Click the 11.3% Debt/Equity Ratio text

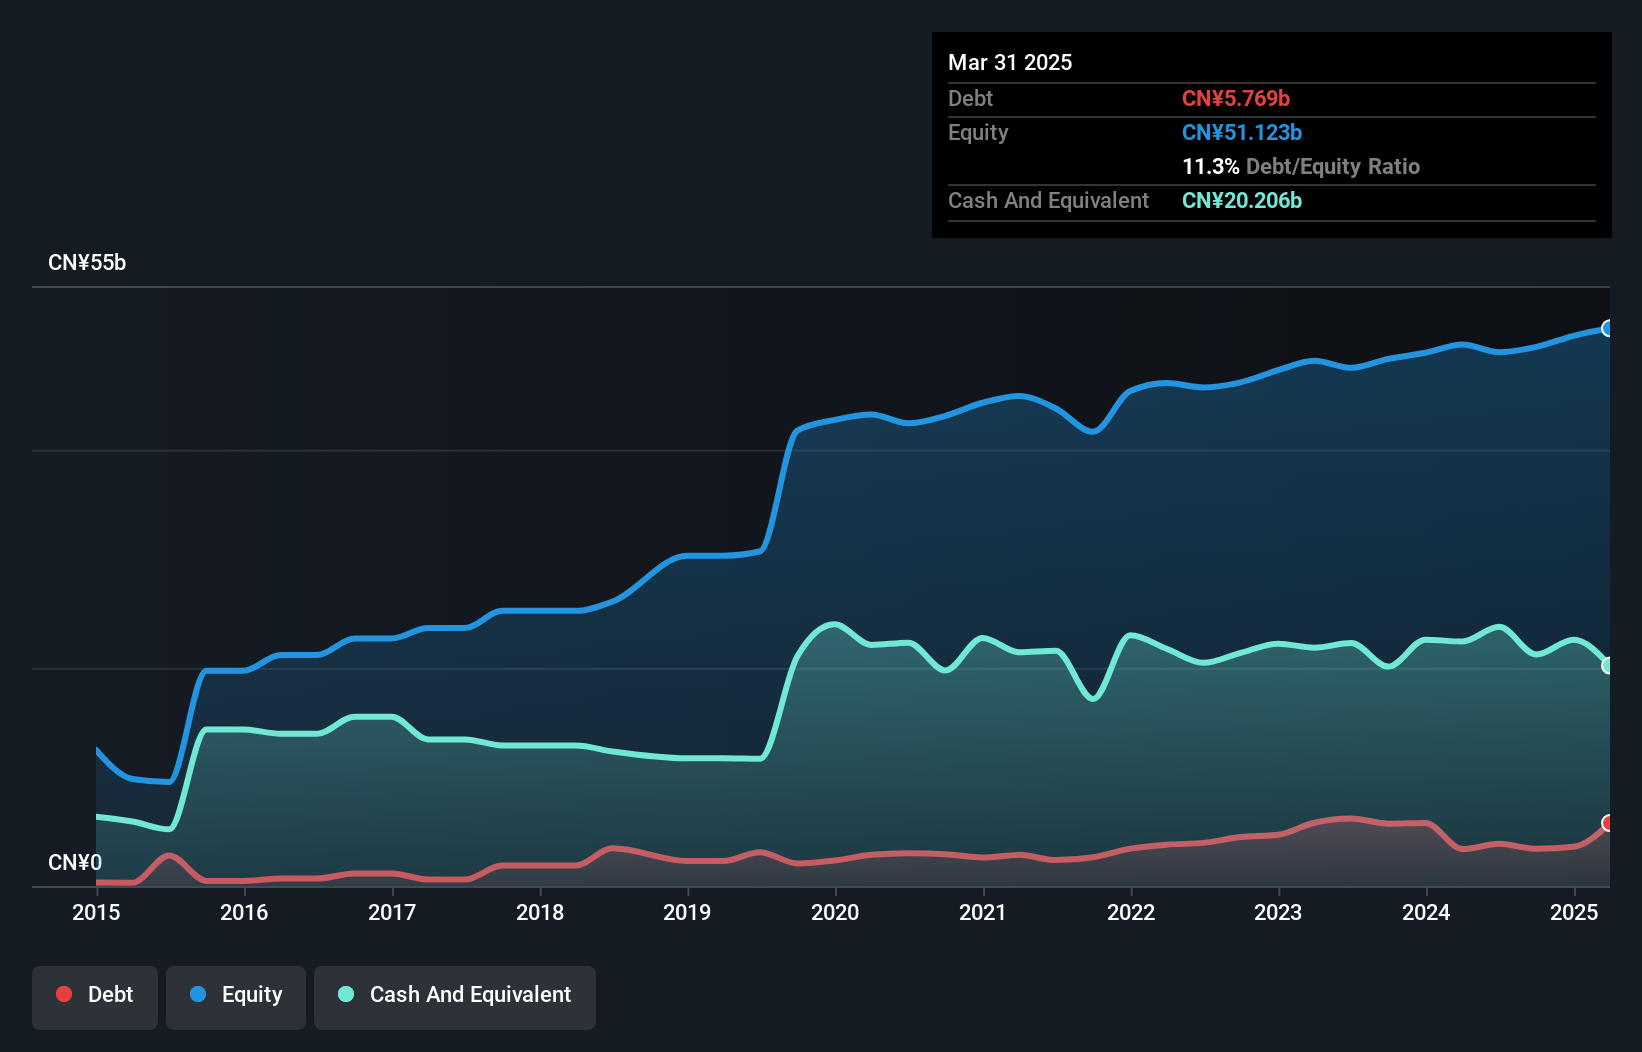tap(1301, 166)
